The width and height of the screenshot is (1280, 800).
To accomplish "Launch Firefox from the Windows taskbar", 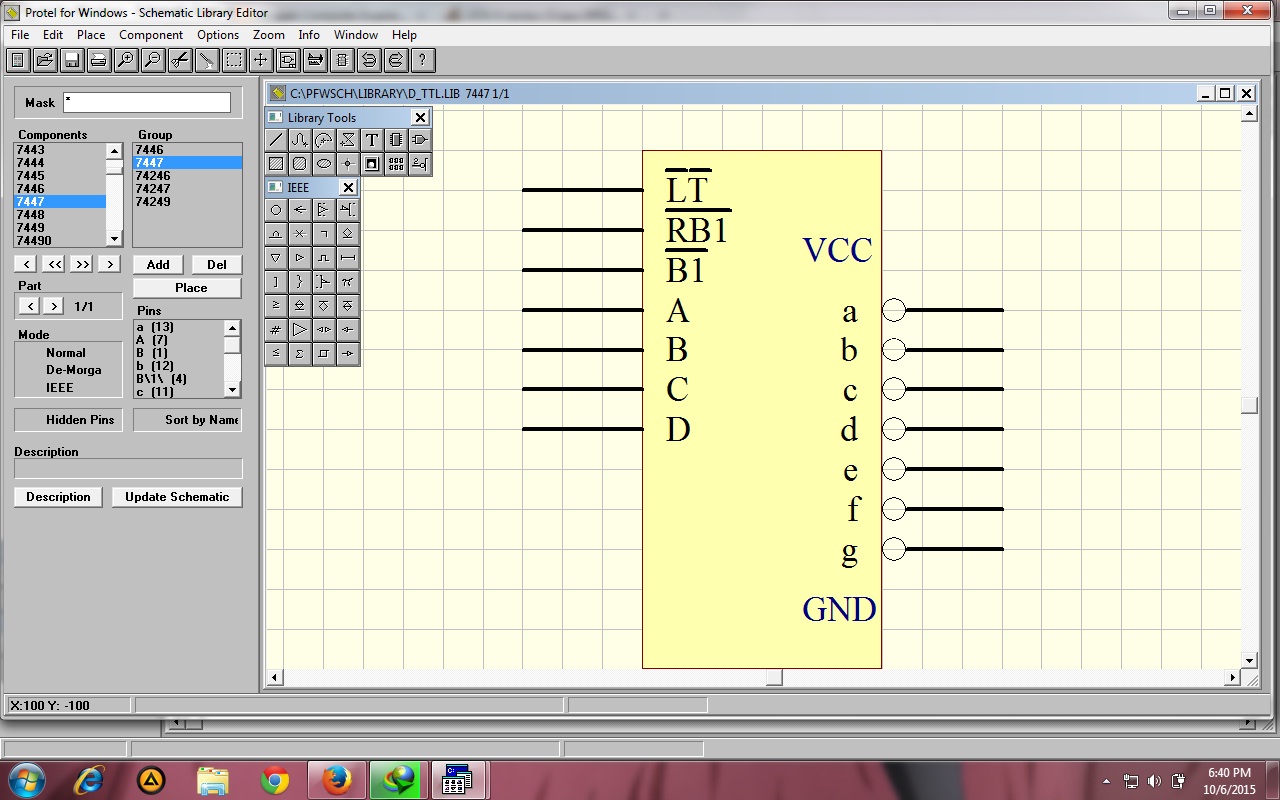I will [x=337, y=780].
